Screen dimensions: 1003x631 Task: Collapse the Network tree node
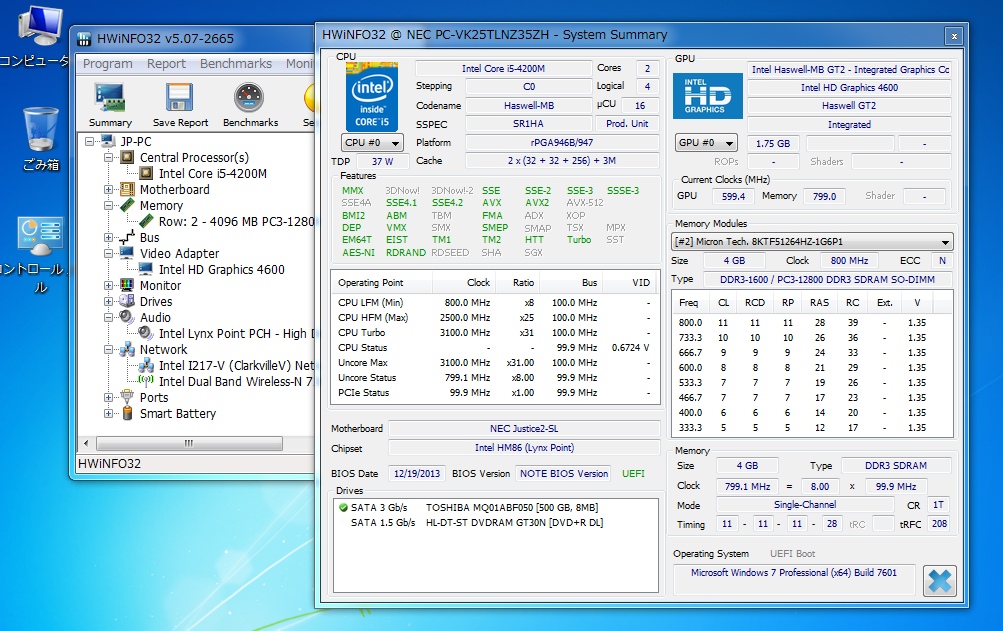[108, 349]
